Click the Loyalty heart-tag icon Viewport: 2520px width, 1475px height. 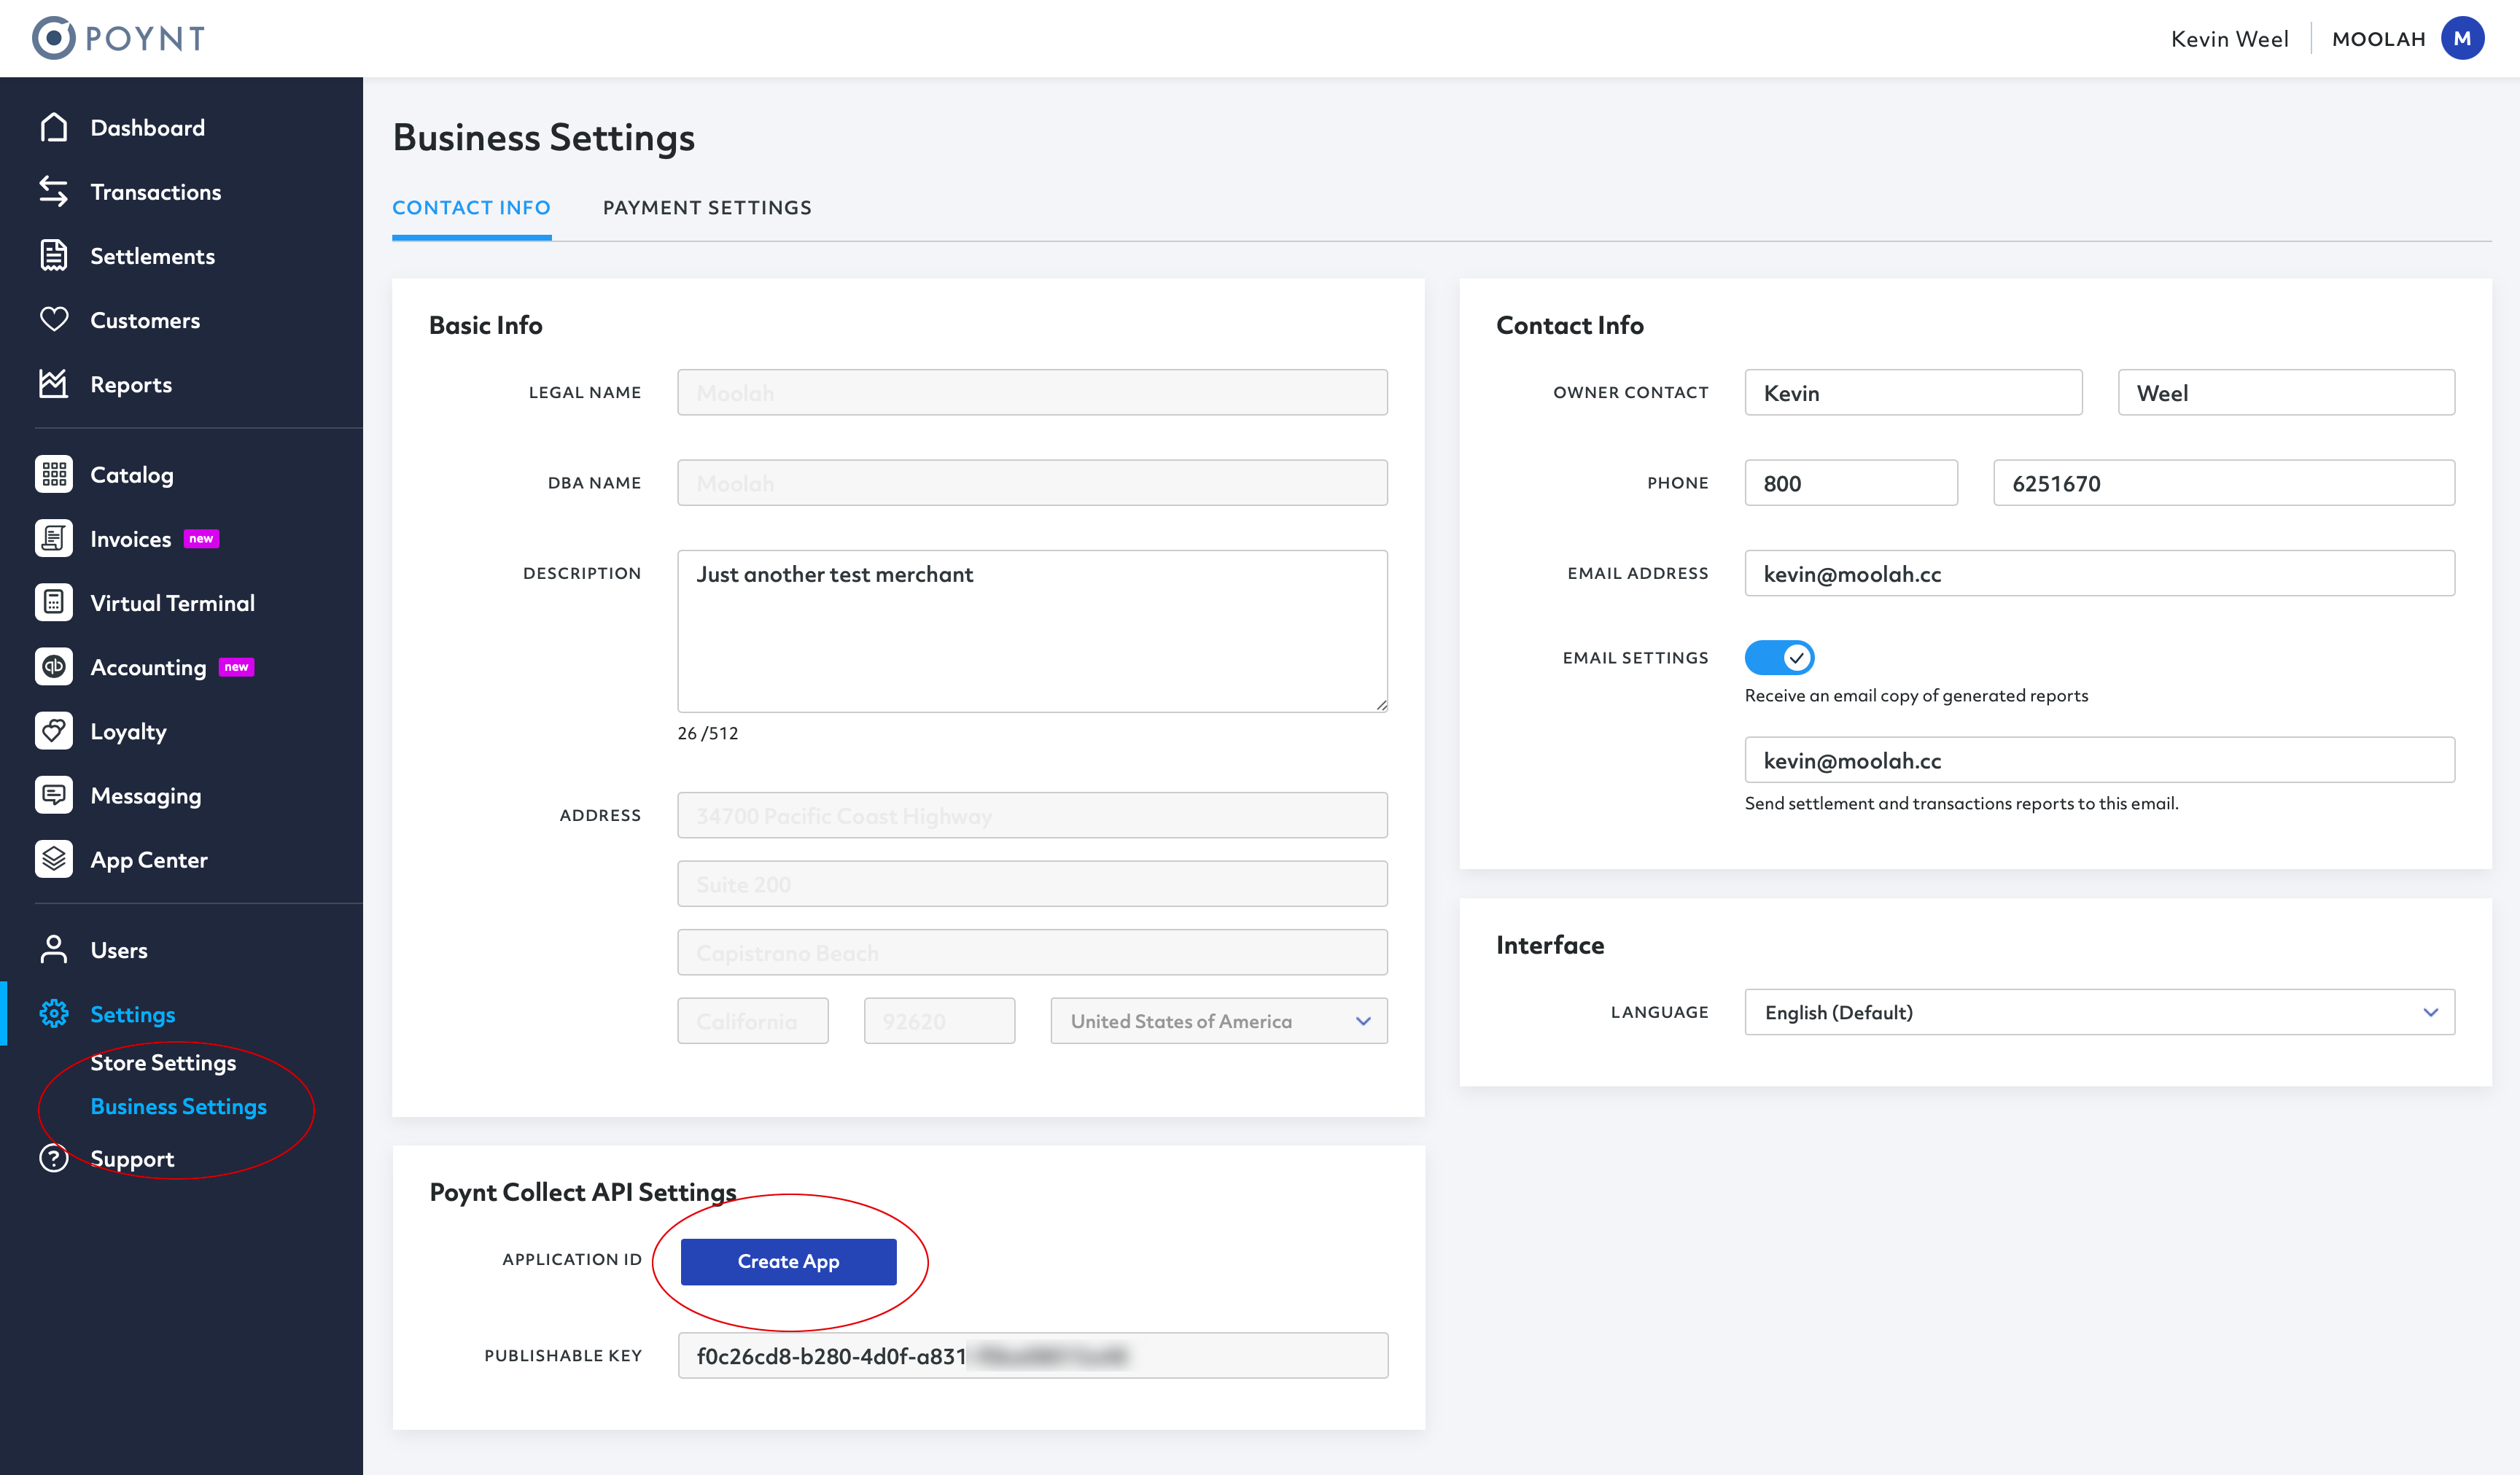click(54, 730)
